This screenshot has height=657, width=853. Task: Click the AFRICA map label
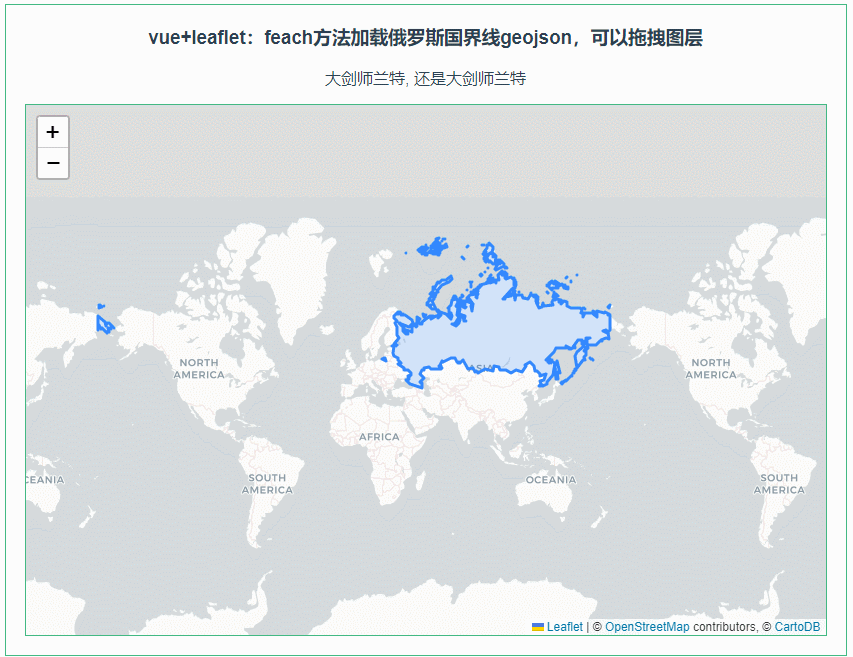(x=379, y=437)
